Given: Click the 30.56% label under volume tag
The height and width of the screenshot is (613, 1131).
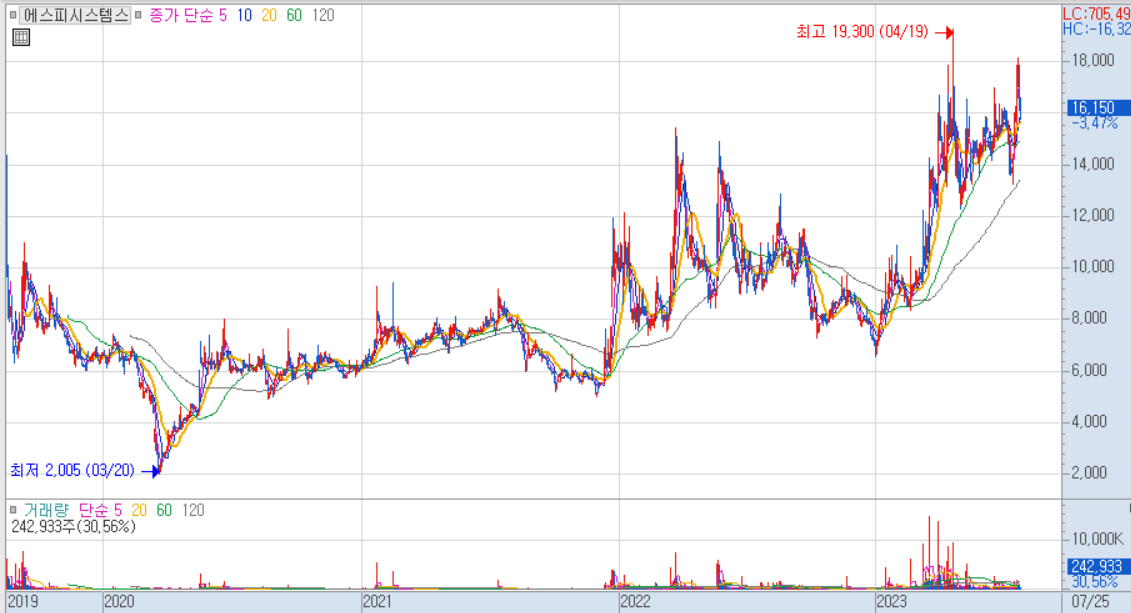Looking at the screenshot, I should tap(1094, 581).
